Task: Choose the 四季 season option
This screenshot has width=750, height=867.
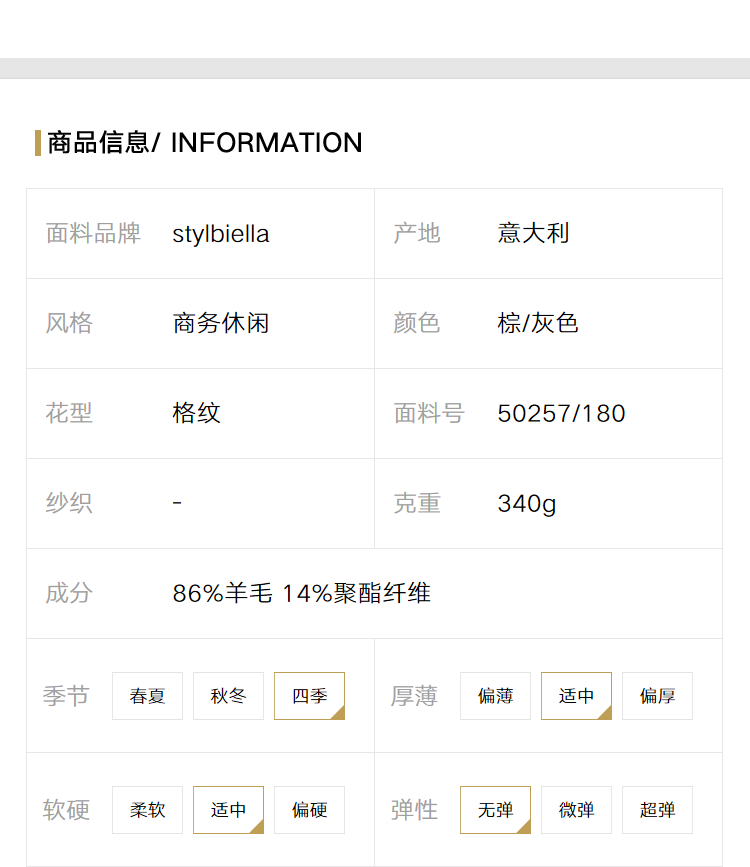Action: (x=309, y=696)
